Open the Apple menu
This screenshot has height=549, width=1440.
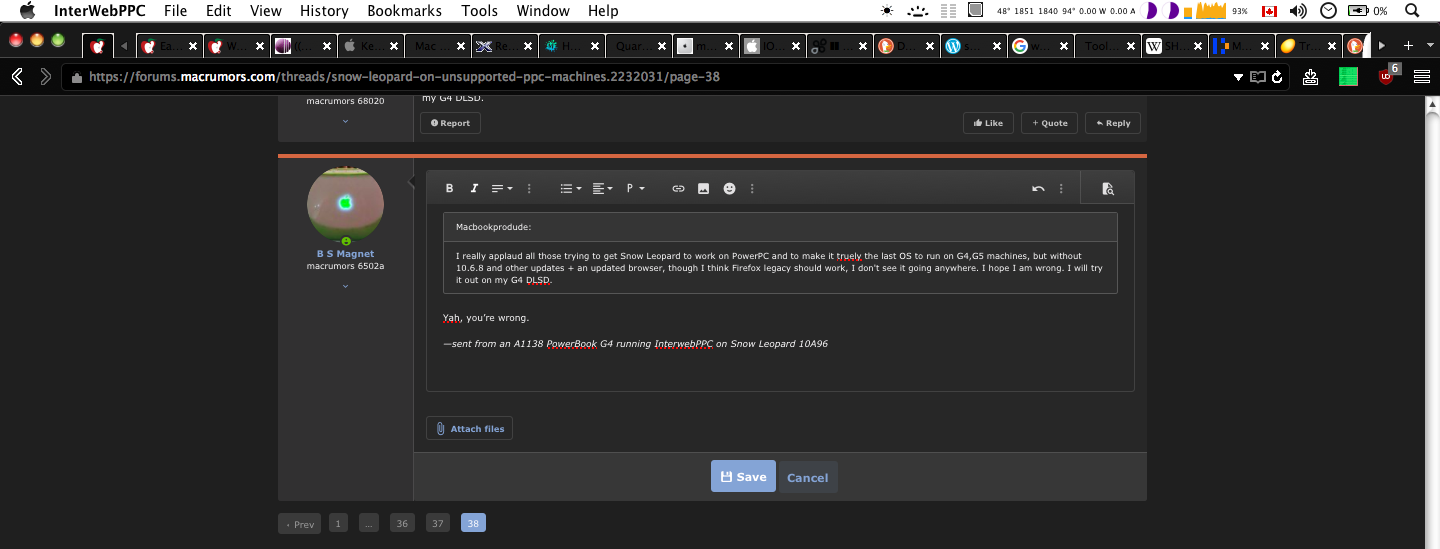26,11
